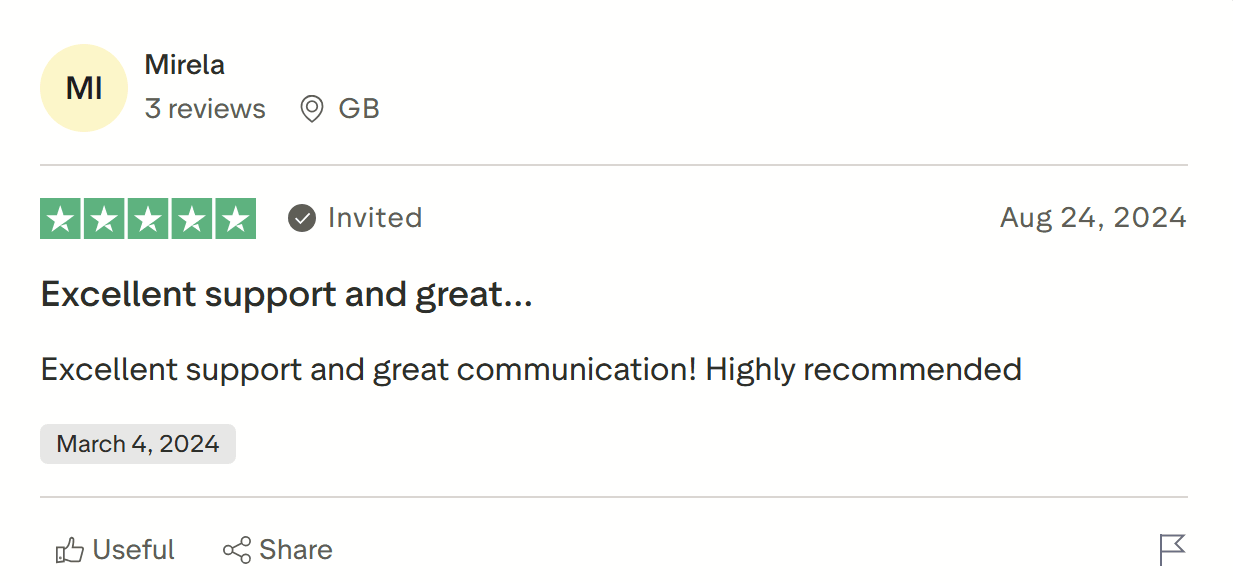
Task: Click the MI profile avatar circle
Action: click(x=84, y=88)
